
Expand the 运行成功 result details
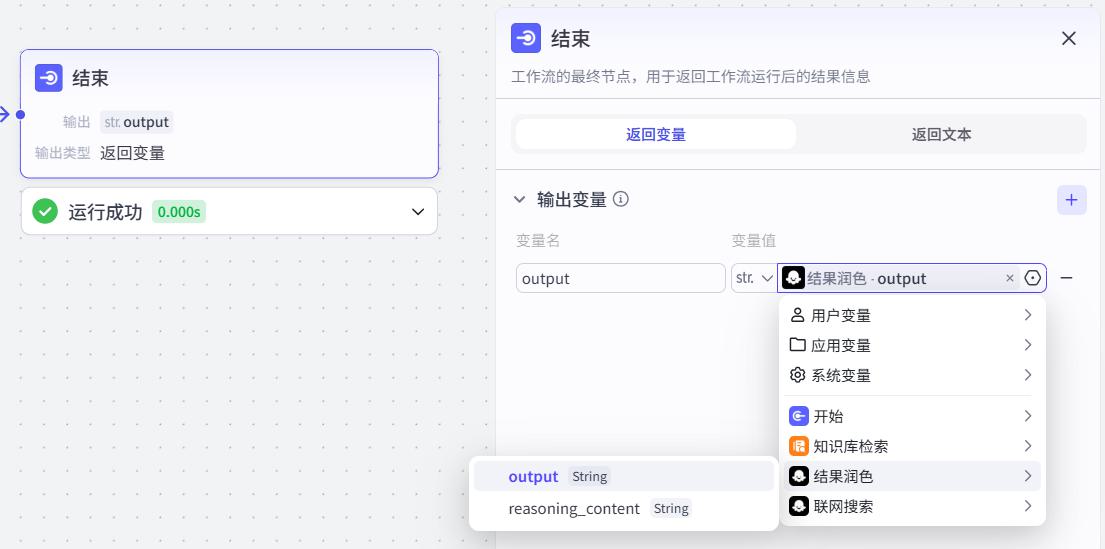418,211
